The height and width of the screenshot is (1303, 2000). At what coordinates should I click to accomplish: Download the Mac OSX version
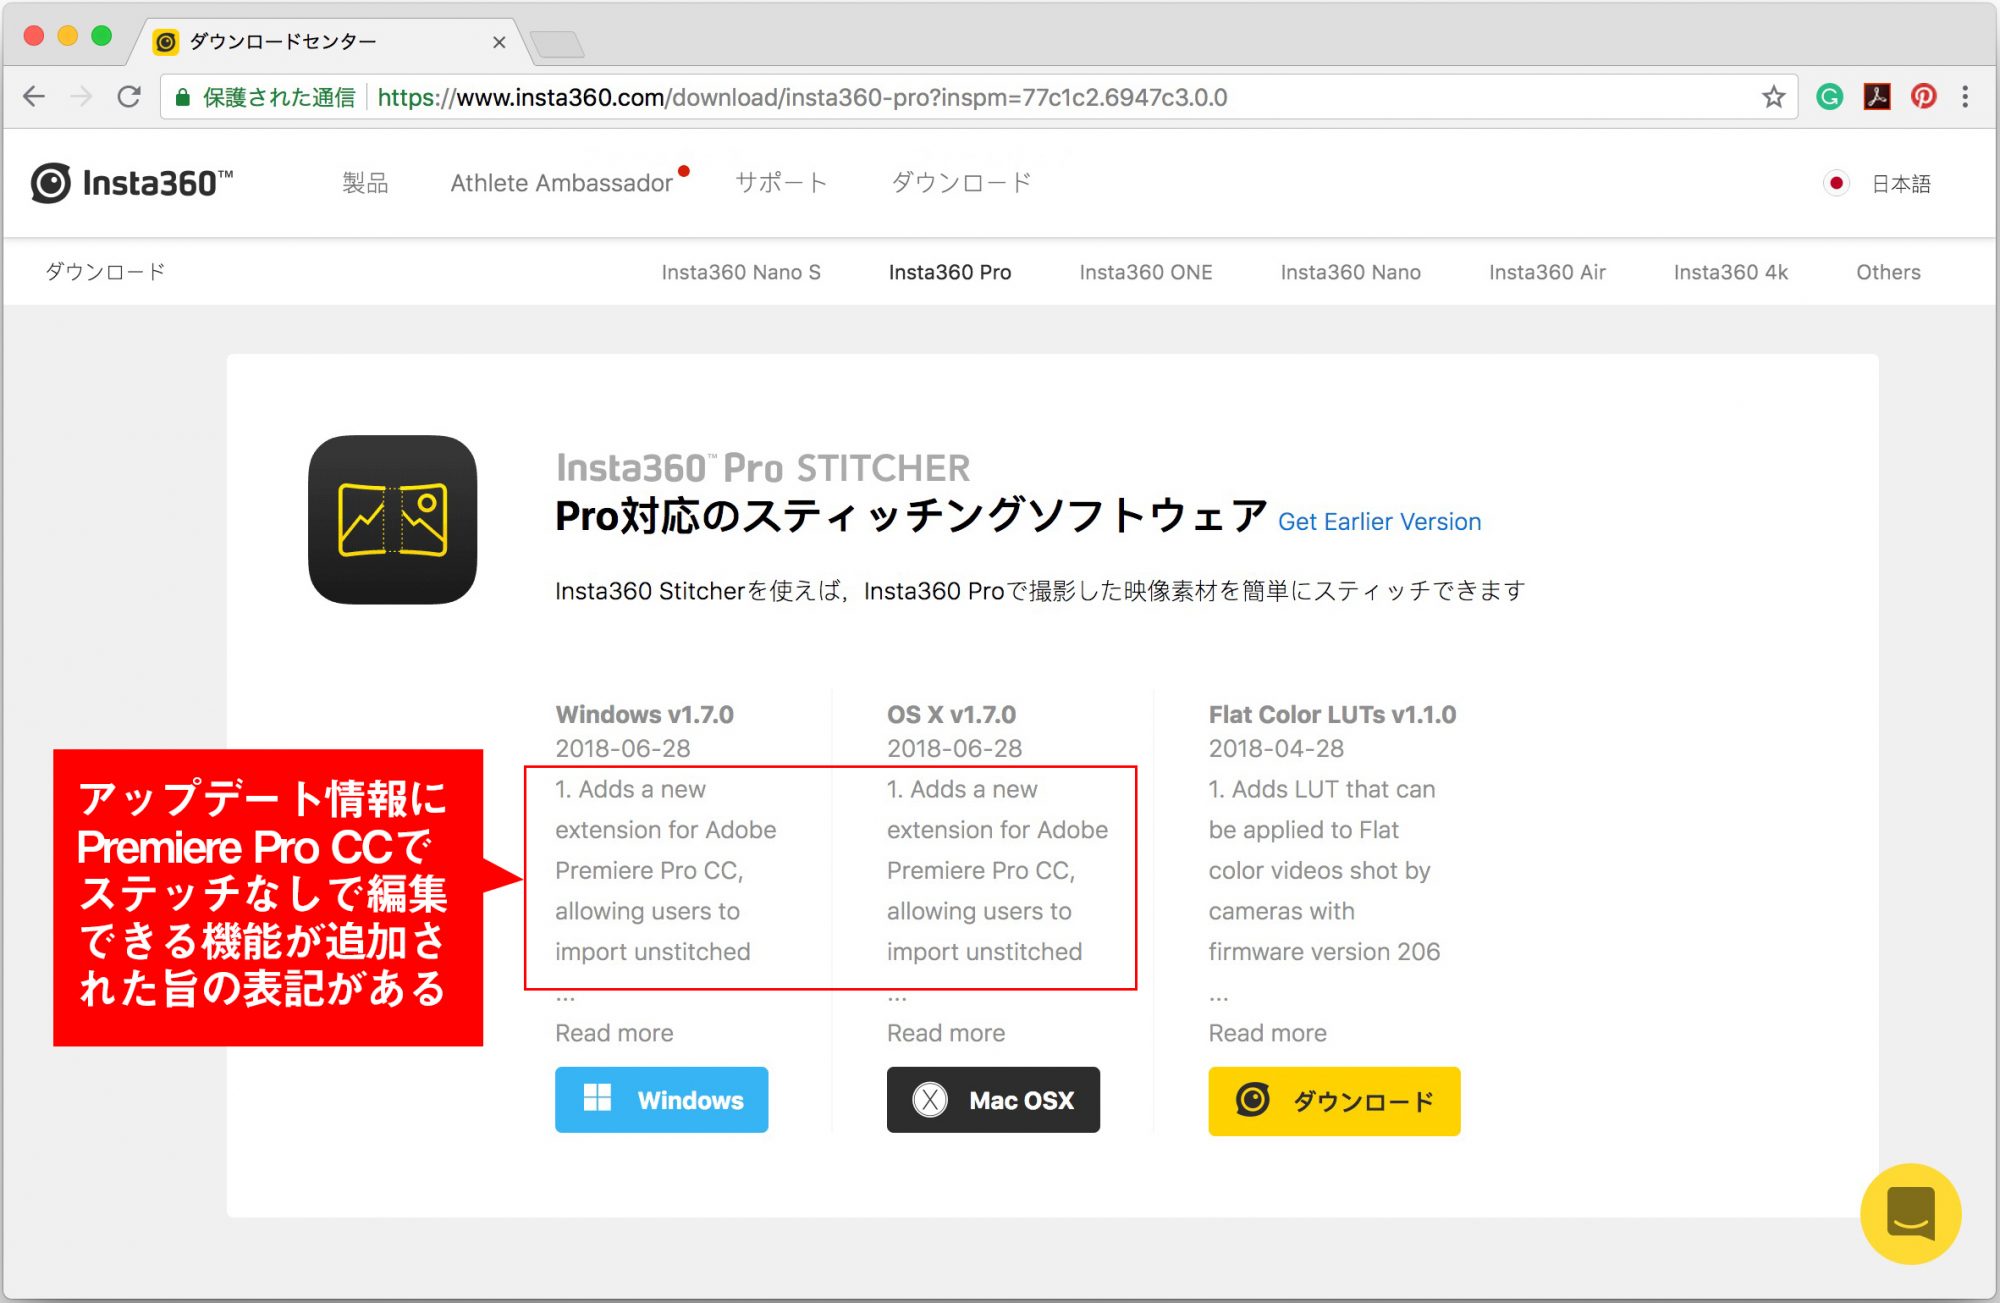(993, 1100)
